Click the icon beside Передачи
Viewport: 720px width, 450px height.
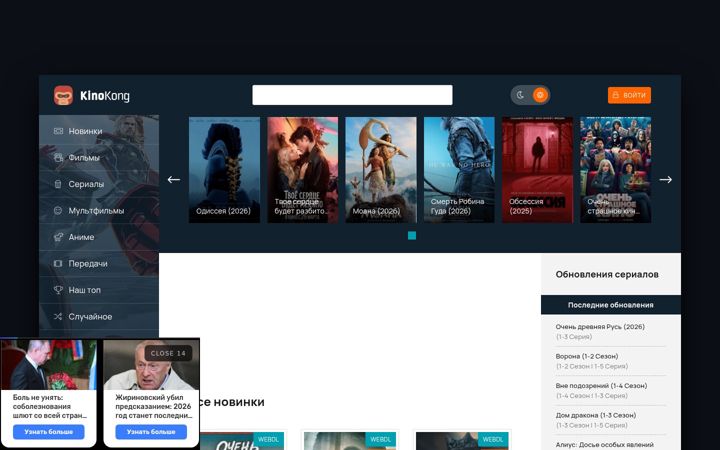click(x=58, y=264)
